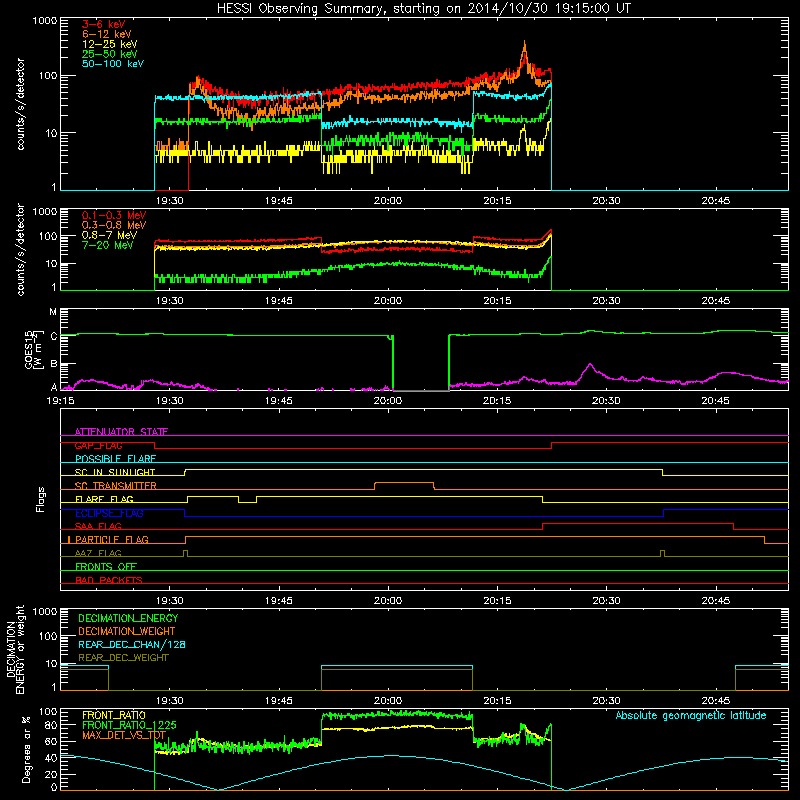Click the REAR_DEC_WEIGHT legend label
Viewport: 800px width, 800px height.
pos(123,658)
